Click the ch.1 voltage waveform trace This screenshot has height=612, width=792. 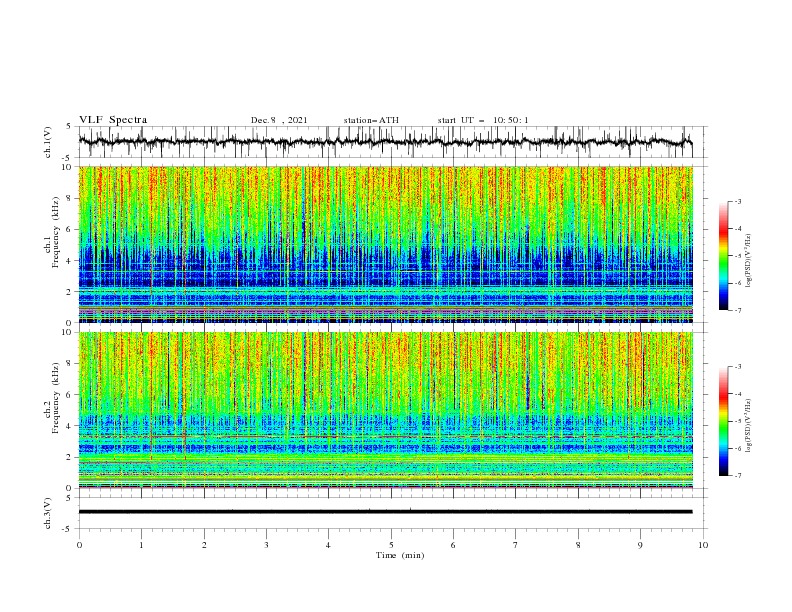coord(385,142)
